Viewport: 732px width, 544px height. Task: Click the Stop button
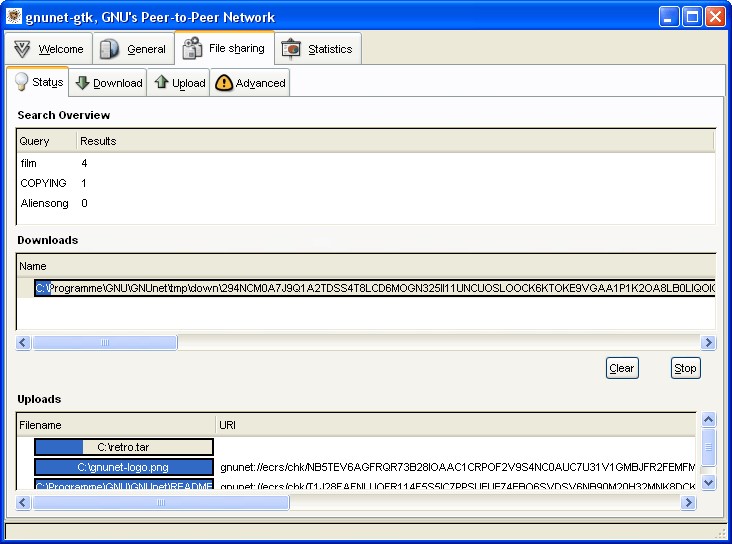click(x=685, y=368)
